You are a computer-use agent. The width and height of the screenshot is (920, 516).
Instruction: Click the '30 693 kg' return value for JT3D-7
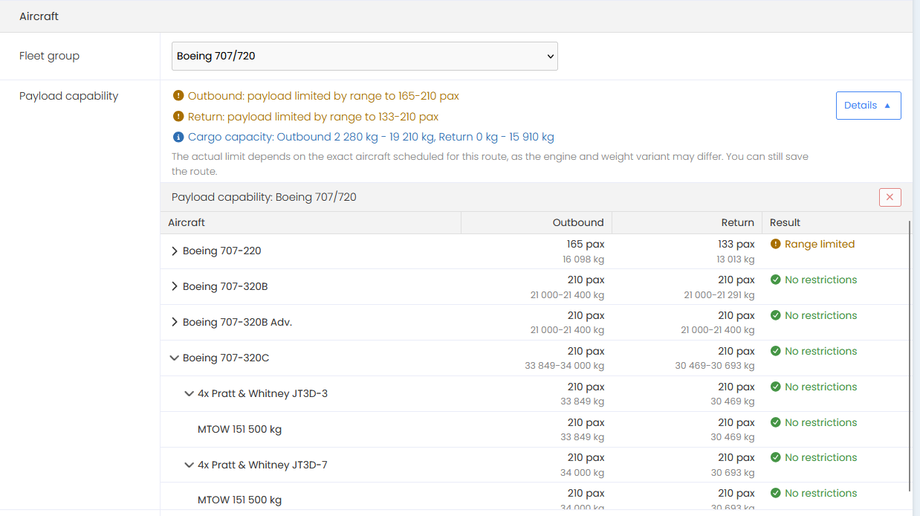(x=732, y=473)
